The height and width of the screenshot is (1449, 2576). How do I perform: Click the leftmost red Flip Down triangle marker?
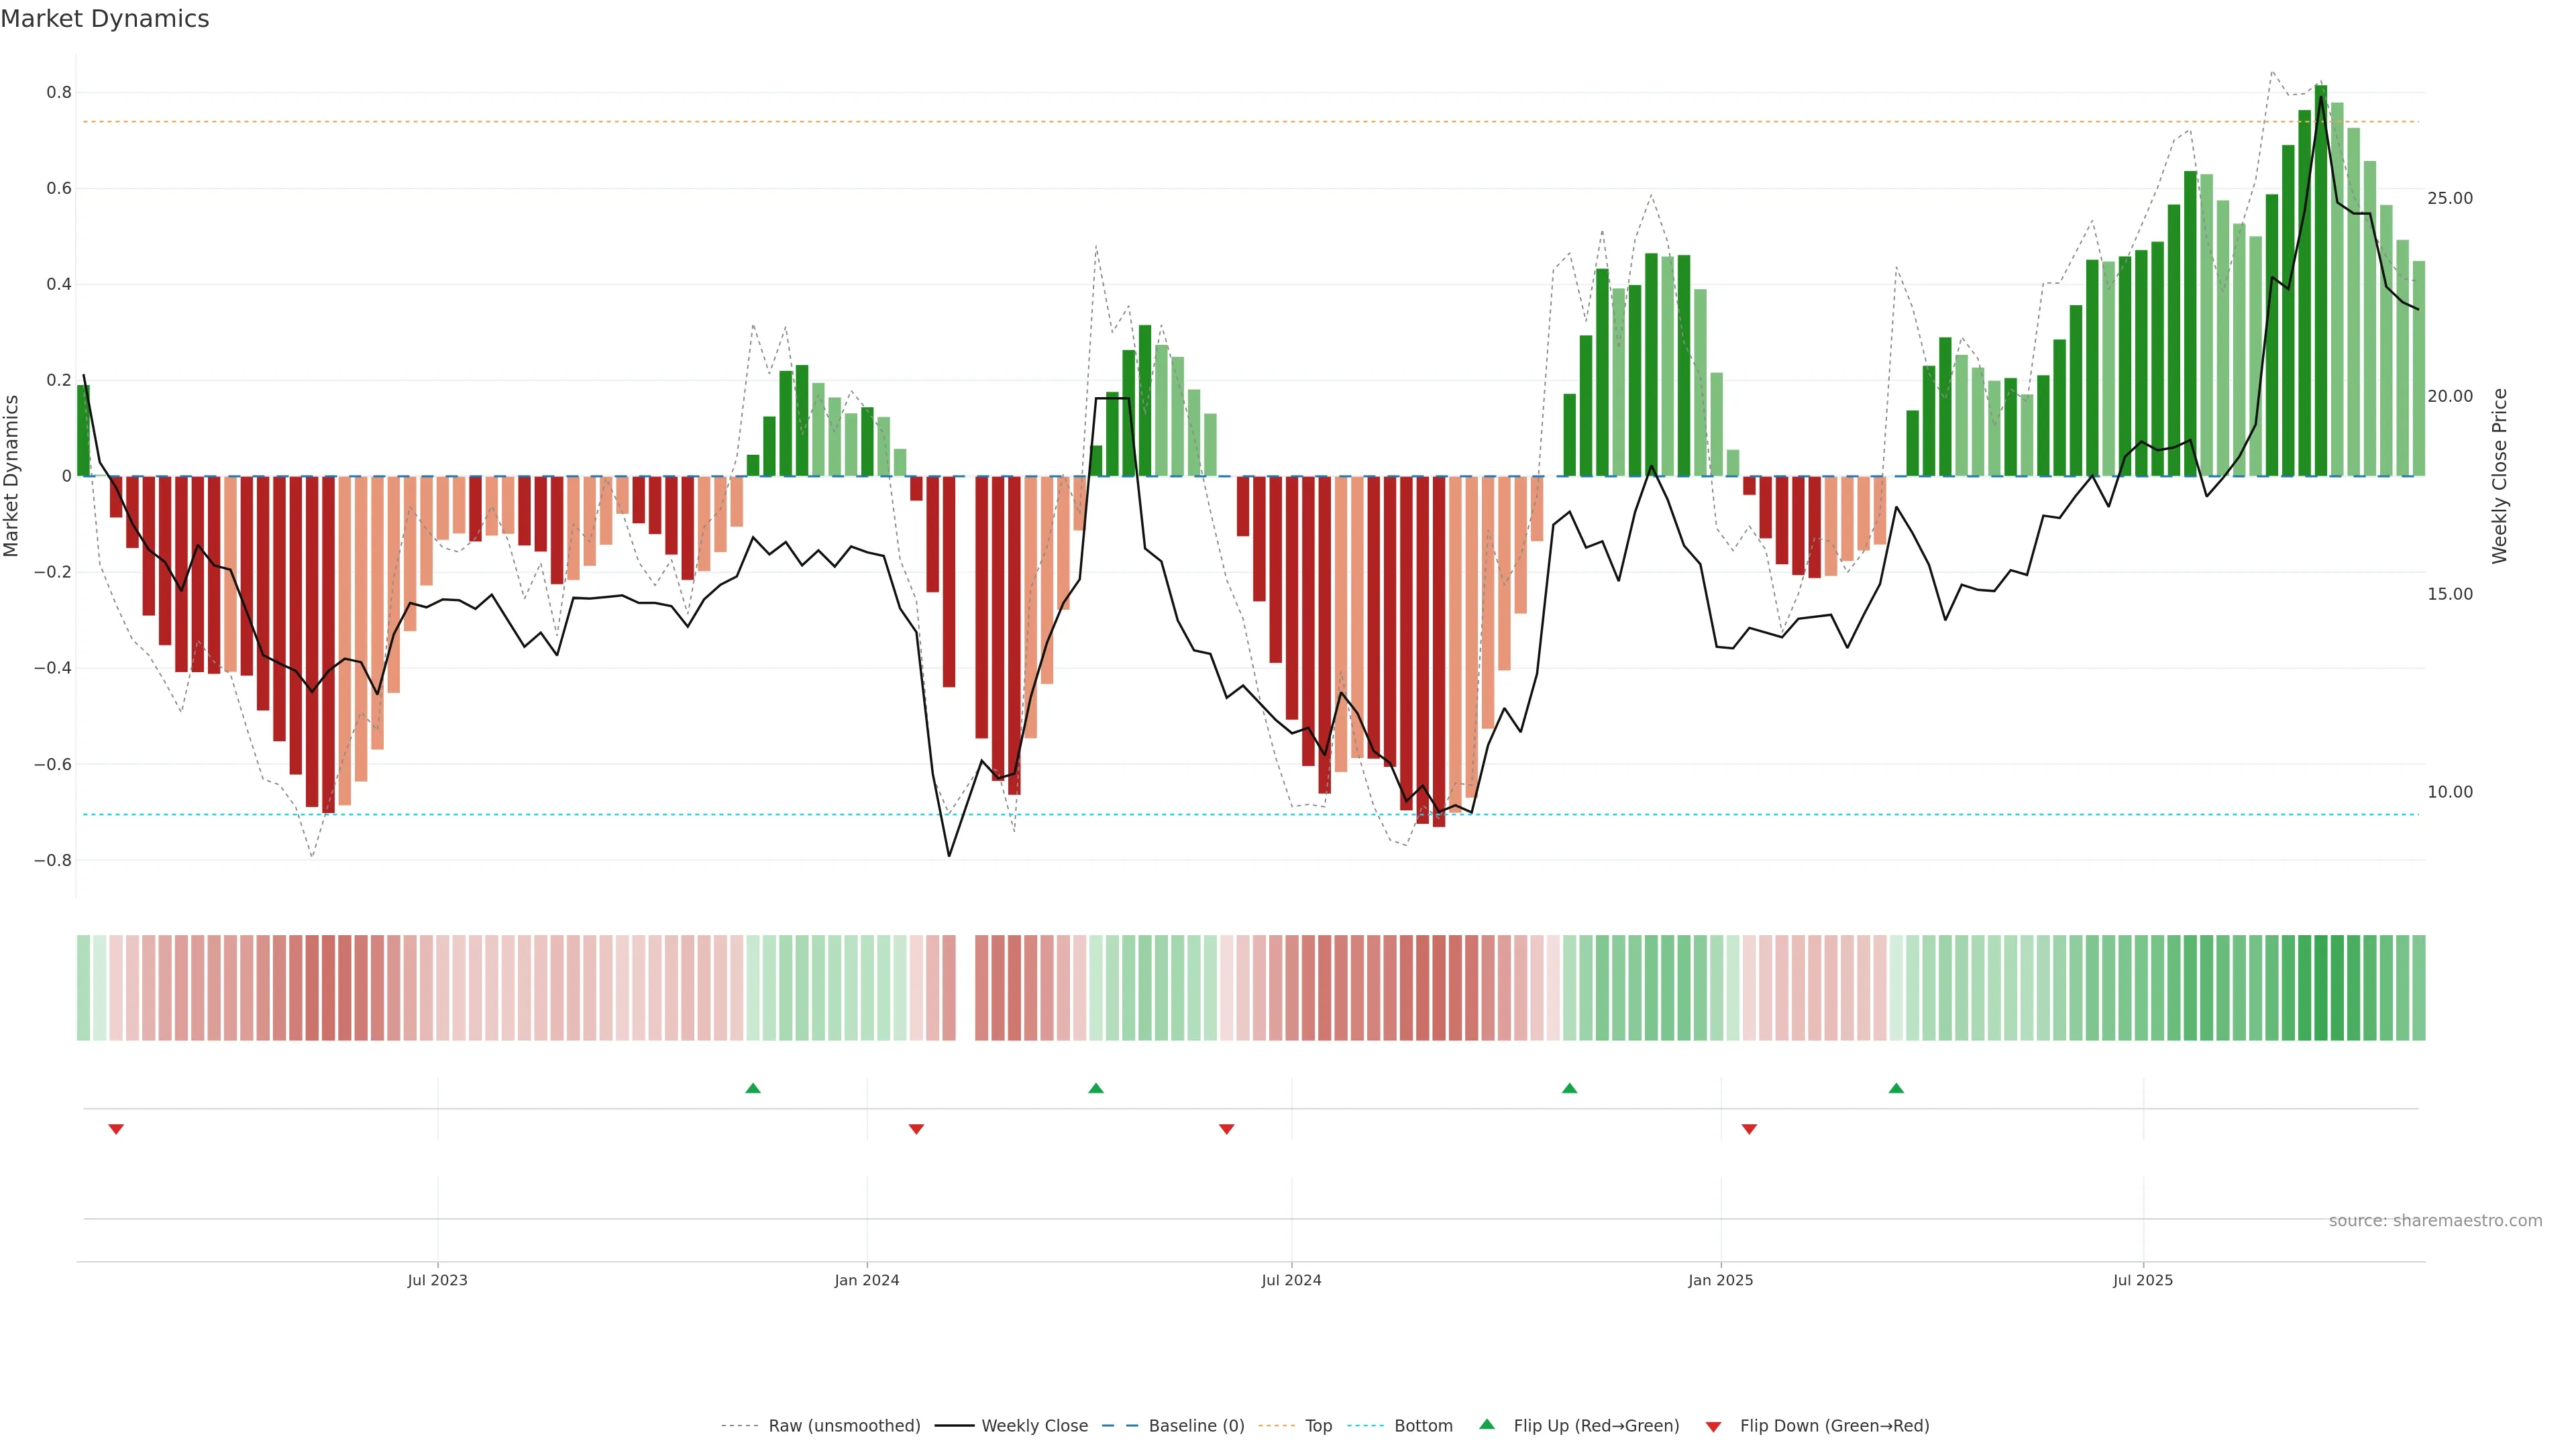point(116,1129)
